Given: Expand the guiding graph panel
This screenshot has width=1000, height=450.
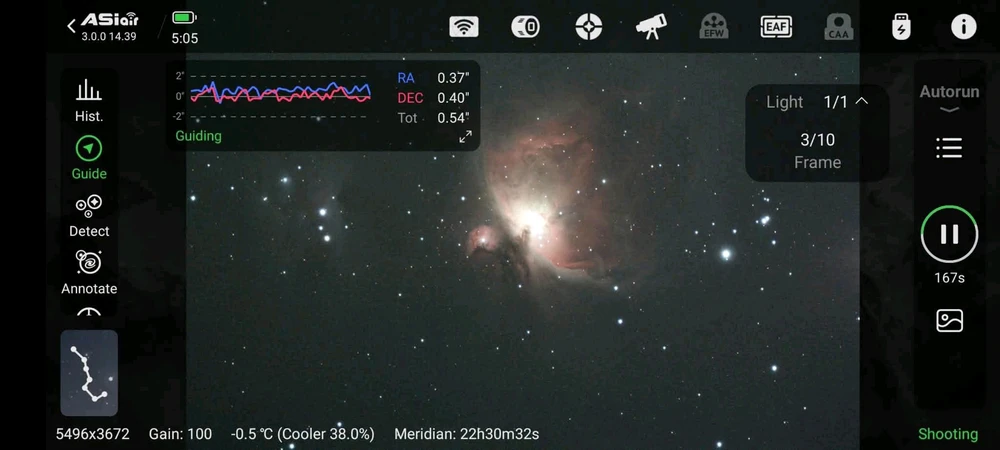Looking at the screenshot, I should (466, 136).
